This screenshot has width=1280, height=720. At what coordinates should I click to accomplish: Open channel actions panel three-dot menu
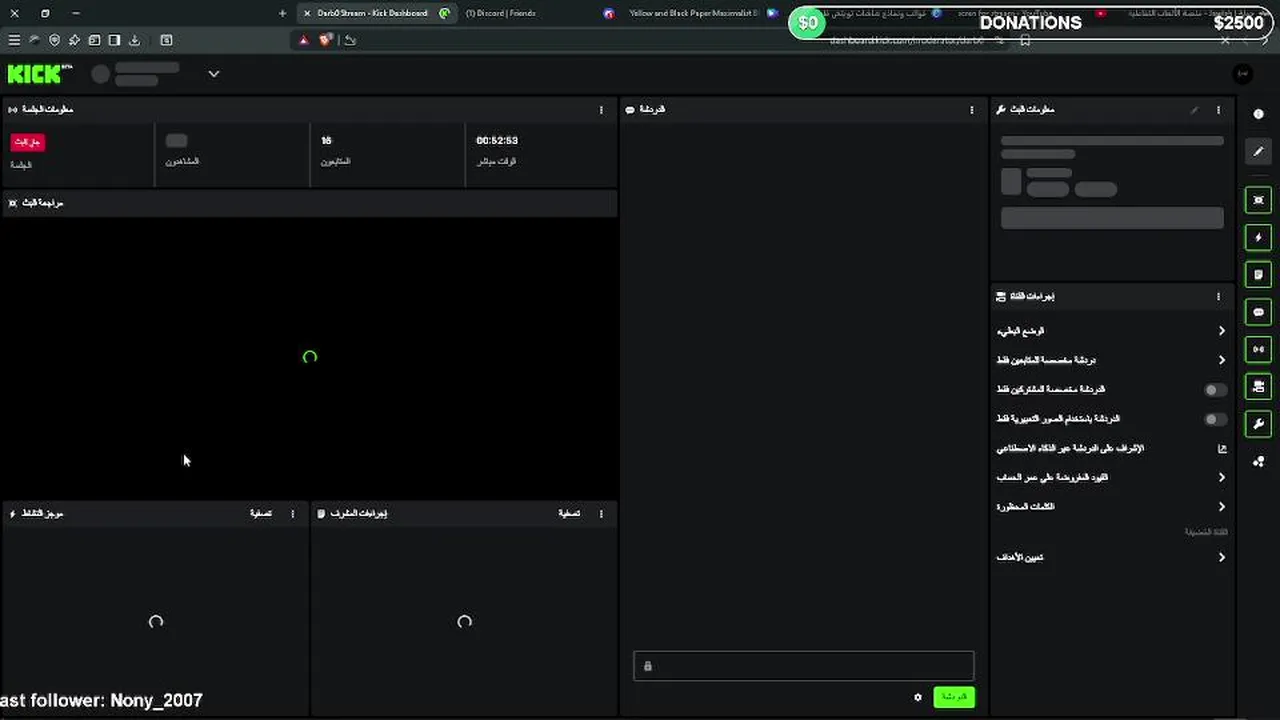tap(1218, 297)
